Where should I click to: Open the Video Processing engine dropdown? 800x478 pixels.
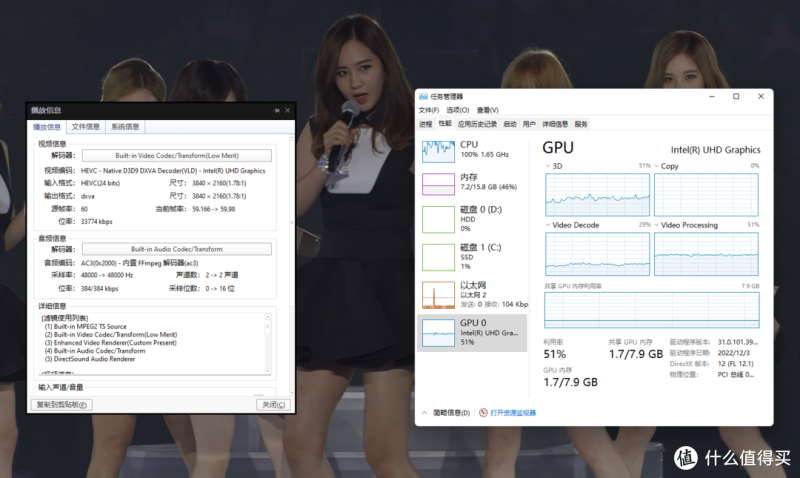[x=657, y=225]
